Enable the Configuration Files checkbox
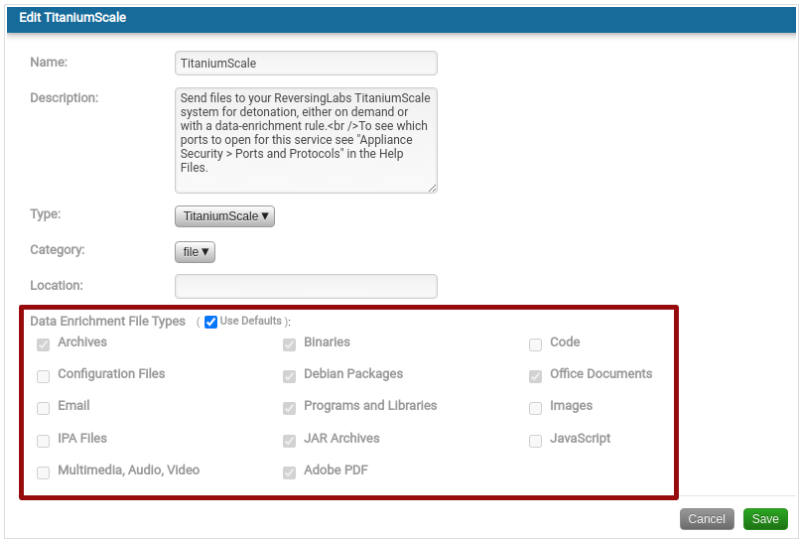 point(43,376)
